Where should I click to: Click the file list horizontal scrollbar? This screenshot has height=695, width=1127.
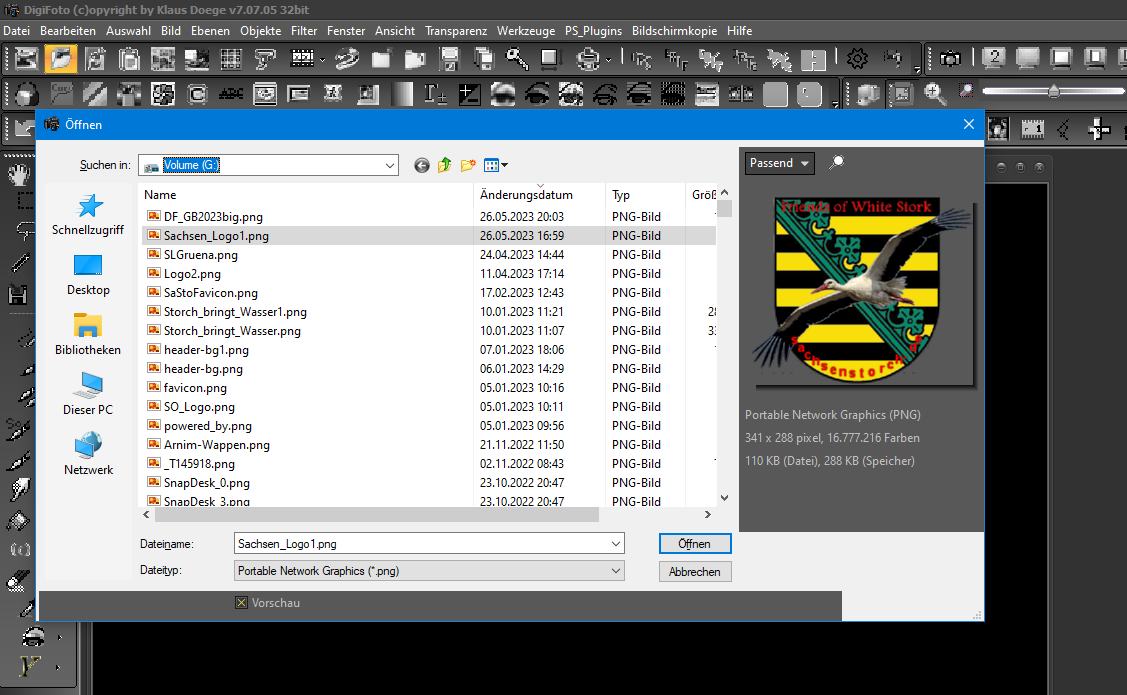[x=377, y=515]
